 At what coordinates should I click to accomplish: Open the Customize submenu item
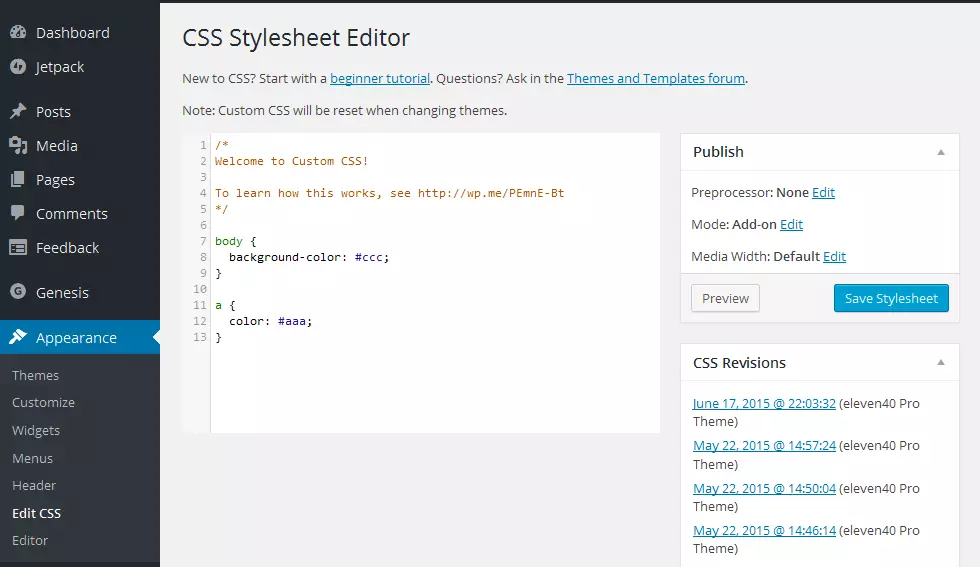[43, 403]
